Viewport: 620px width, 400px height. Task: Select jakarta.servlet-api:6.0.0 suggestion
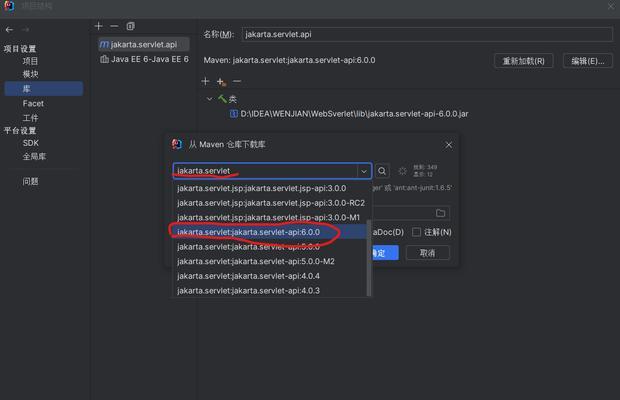(270, 232)
